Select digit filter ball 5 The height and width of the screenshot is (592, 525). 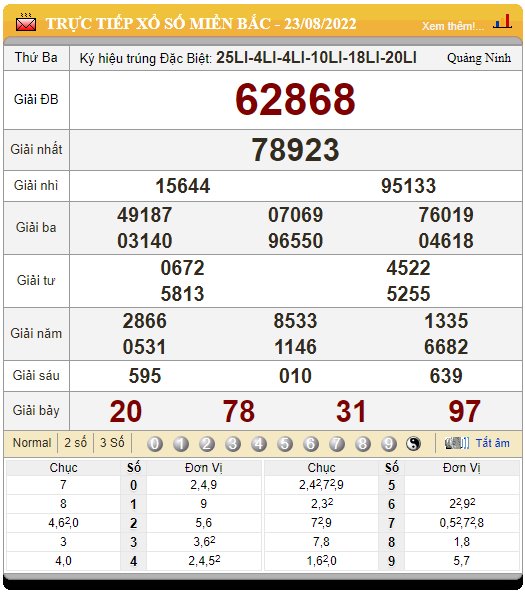pos(285,444)
